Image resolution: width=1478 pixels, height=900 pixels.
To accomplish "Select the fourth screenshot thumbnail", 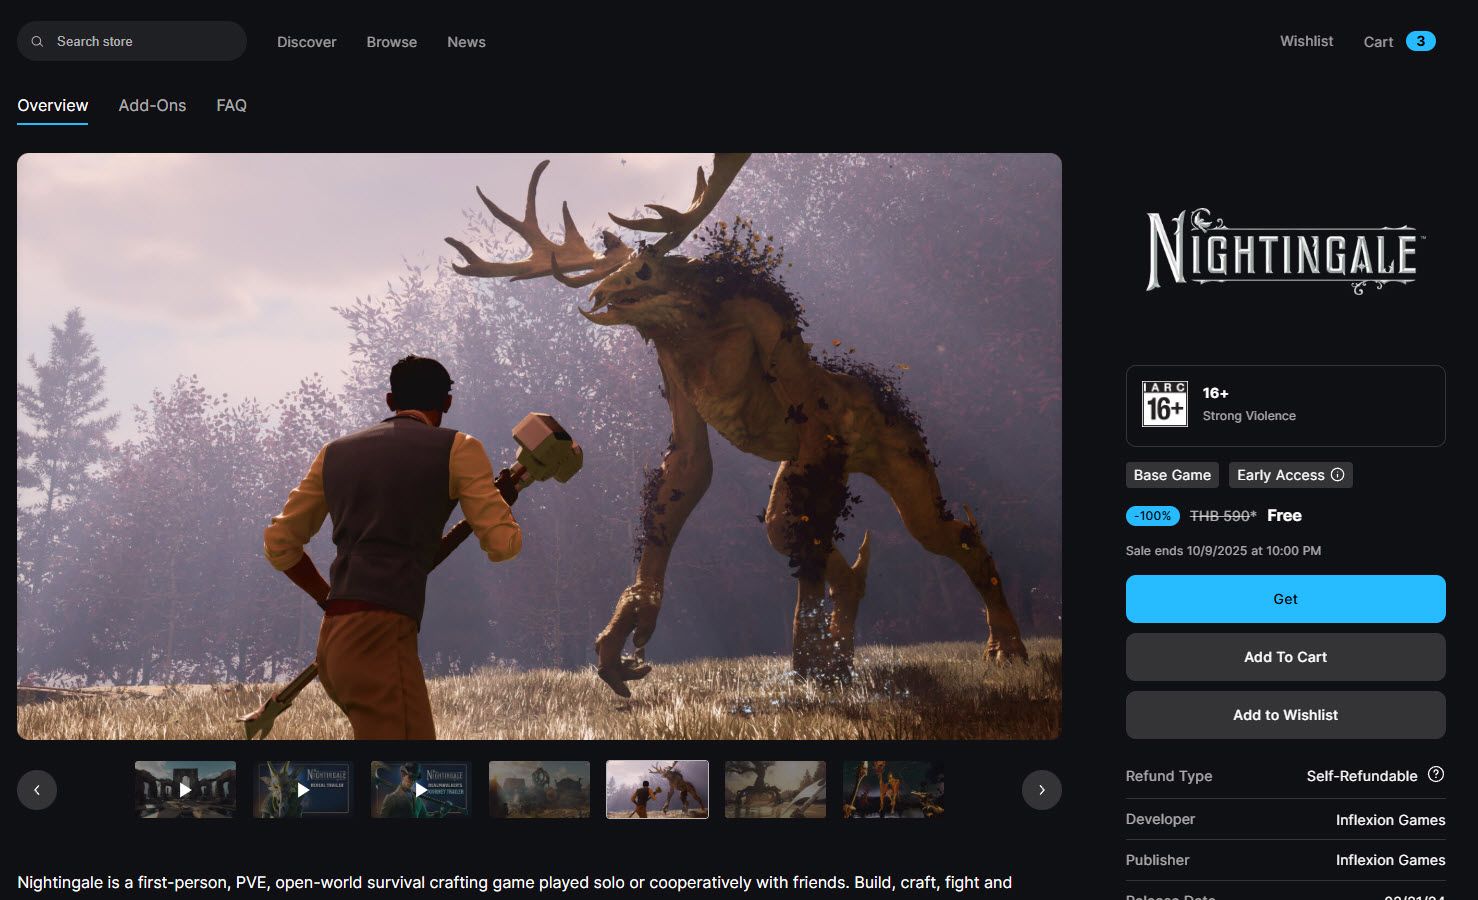I will point(539,790).
